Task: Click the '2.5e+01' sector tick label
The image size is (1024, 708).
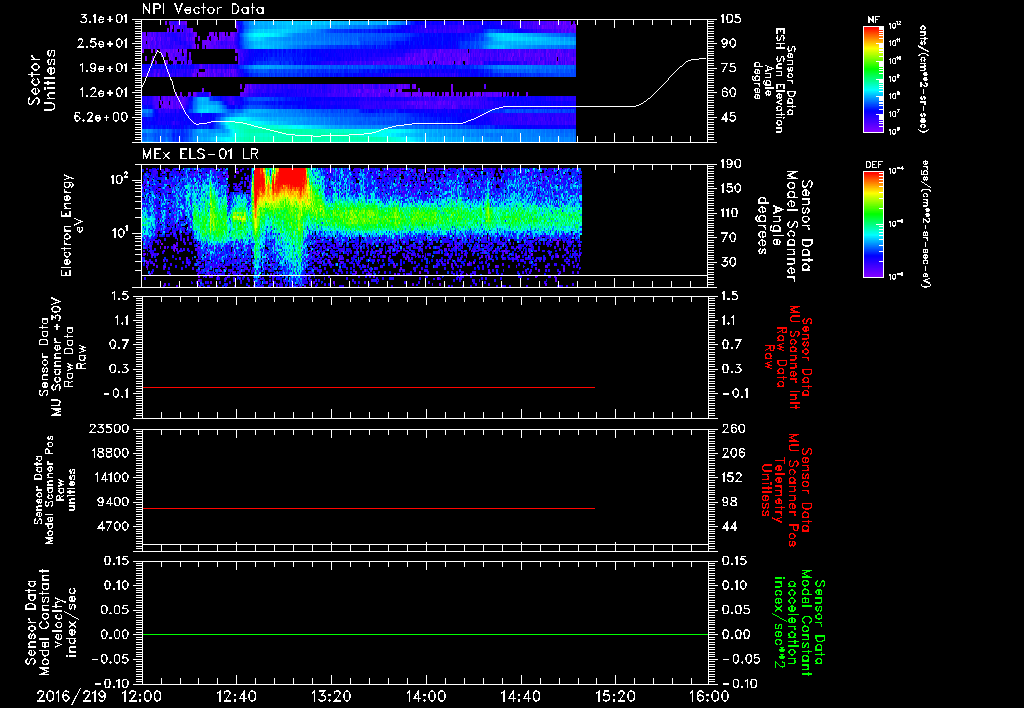Action: coord(103,43)
